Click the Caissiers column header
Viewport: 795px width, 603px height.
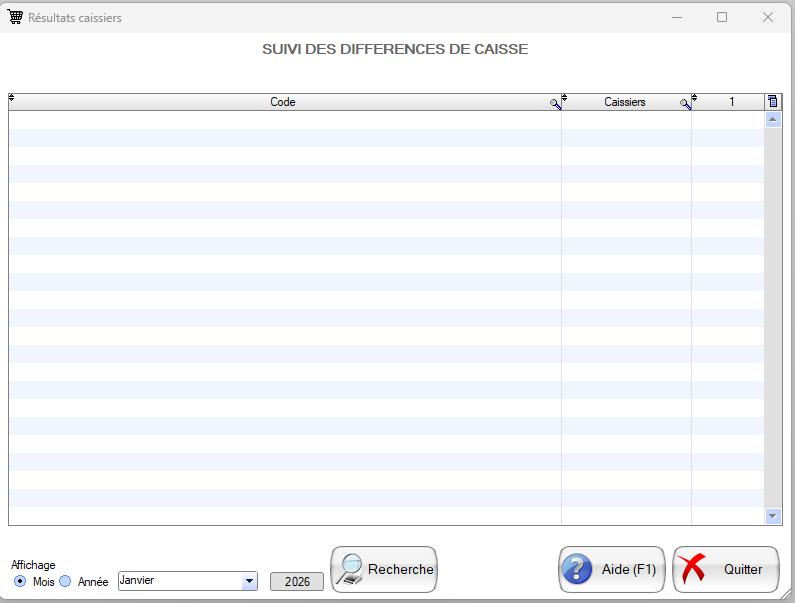pyautogui.click(x=626, y=102)
